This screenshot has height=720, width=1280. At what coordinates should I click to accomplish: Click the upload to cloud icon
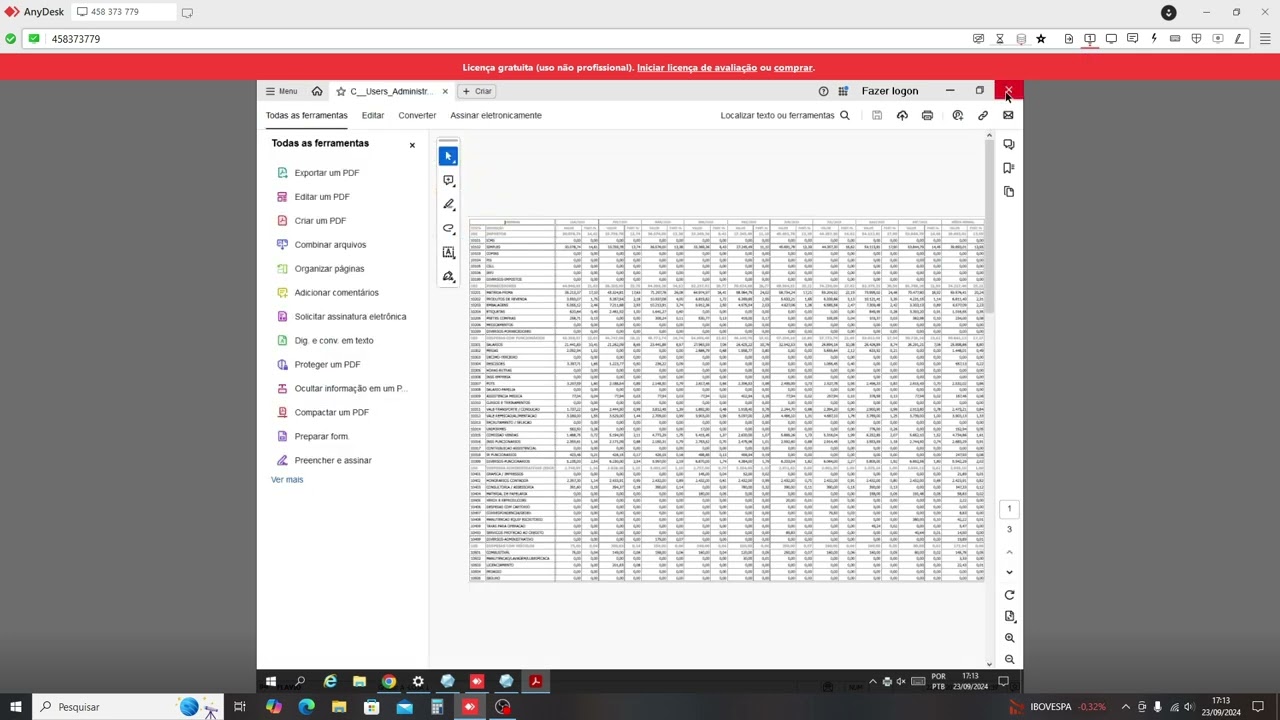click(902, 115)
